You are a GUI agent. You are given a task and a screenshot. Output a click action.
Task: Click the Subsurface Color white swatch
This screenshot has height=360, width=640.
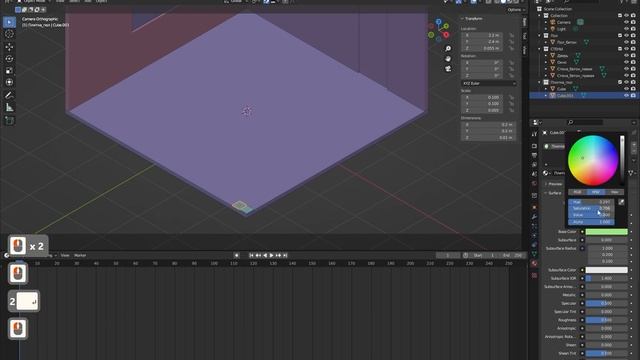[607, 270]
